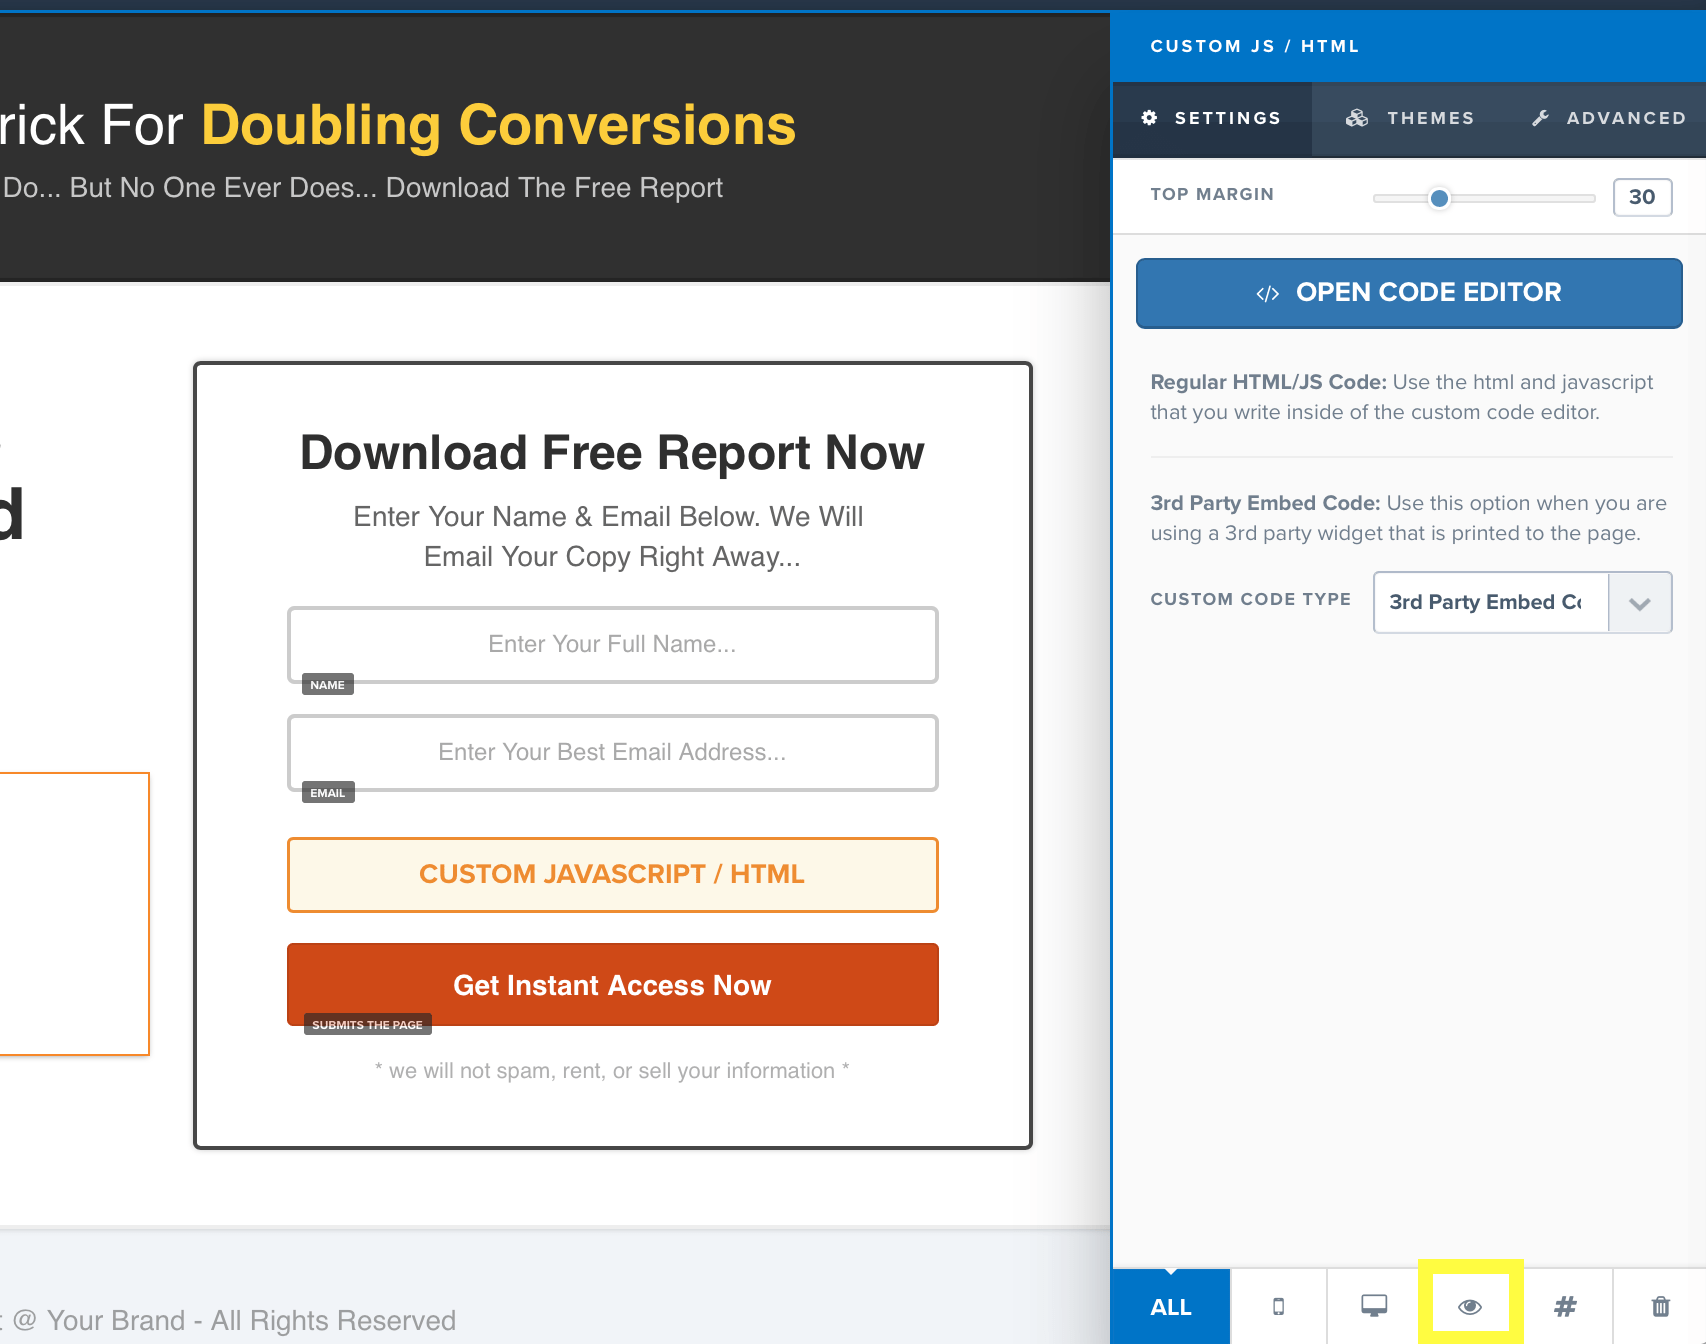
Task: Open the Custom Code Type dropdown
Action: [x=1522, y=602]
